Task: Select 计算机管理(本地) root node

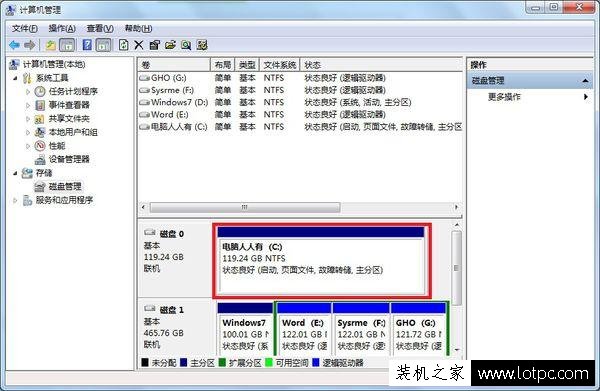Action: point(54,64)
